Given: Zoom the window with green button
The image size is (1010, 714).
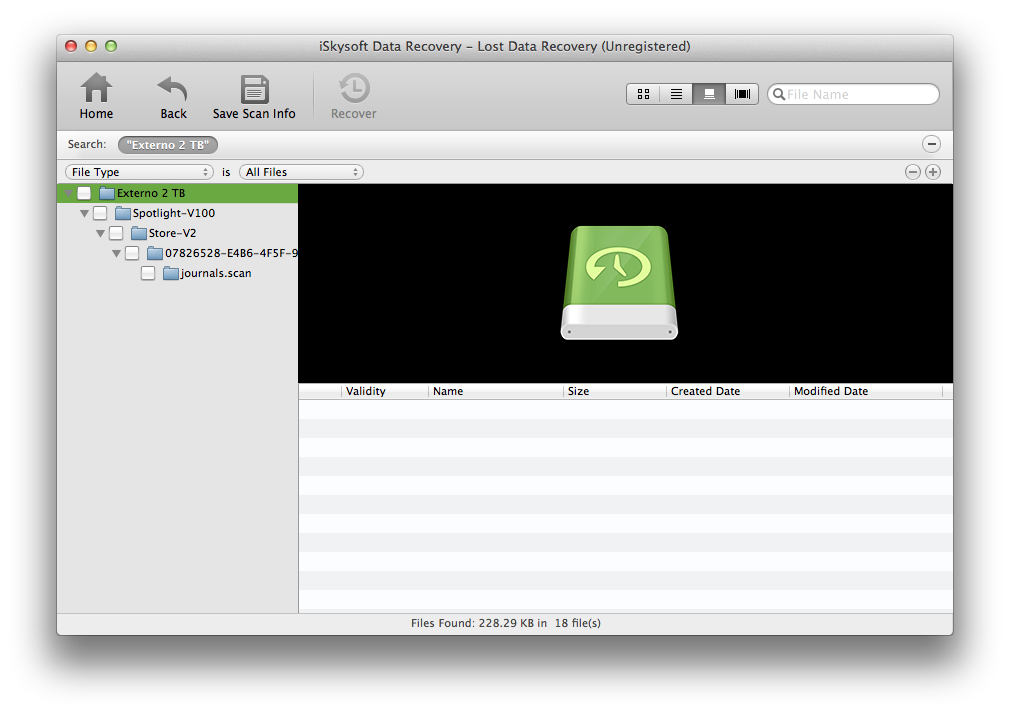Looking at the screenshot, I should (x=111, y=46).
